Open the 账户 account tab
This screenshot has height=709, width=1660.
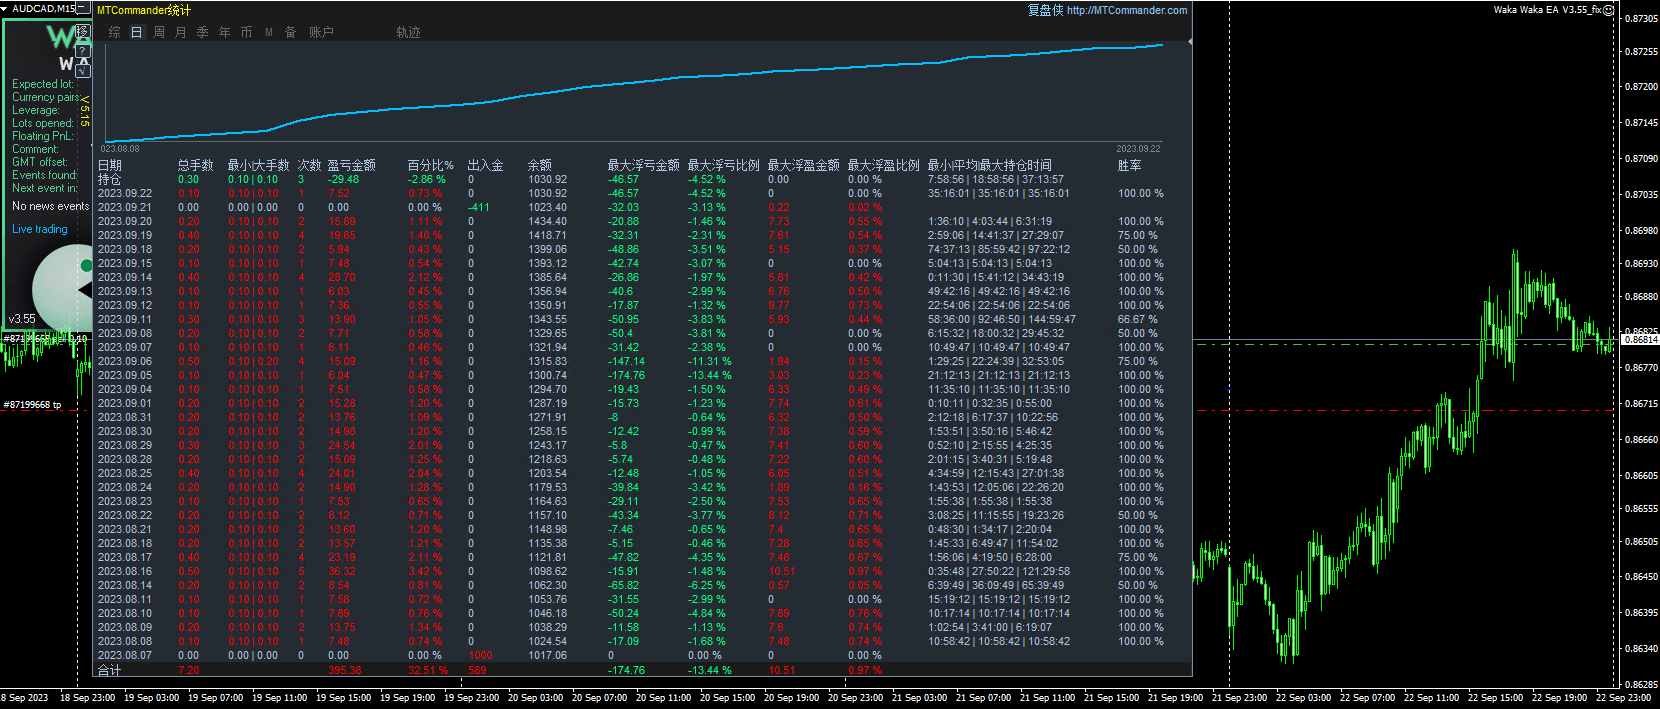click(321, 32)
